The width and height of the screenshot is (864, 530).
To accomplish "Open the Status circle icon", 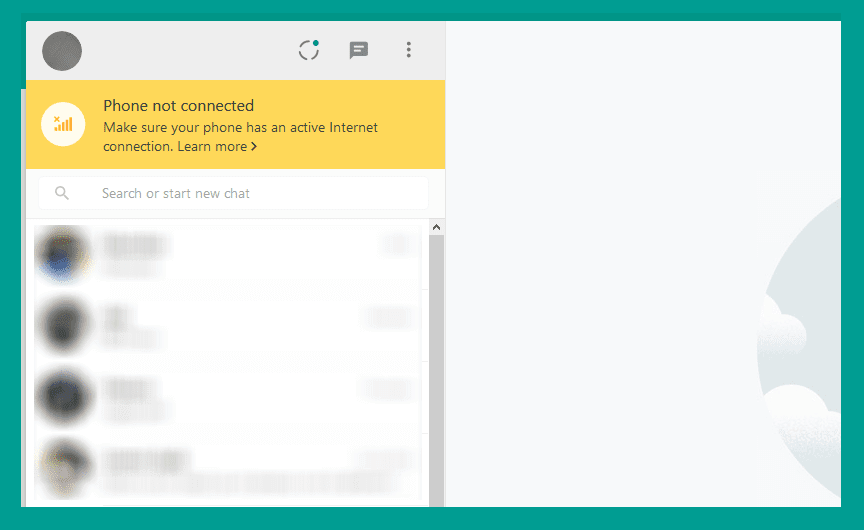I will pyautogui.click(x=309, y=50).
